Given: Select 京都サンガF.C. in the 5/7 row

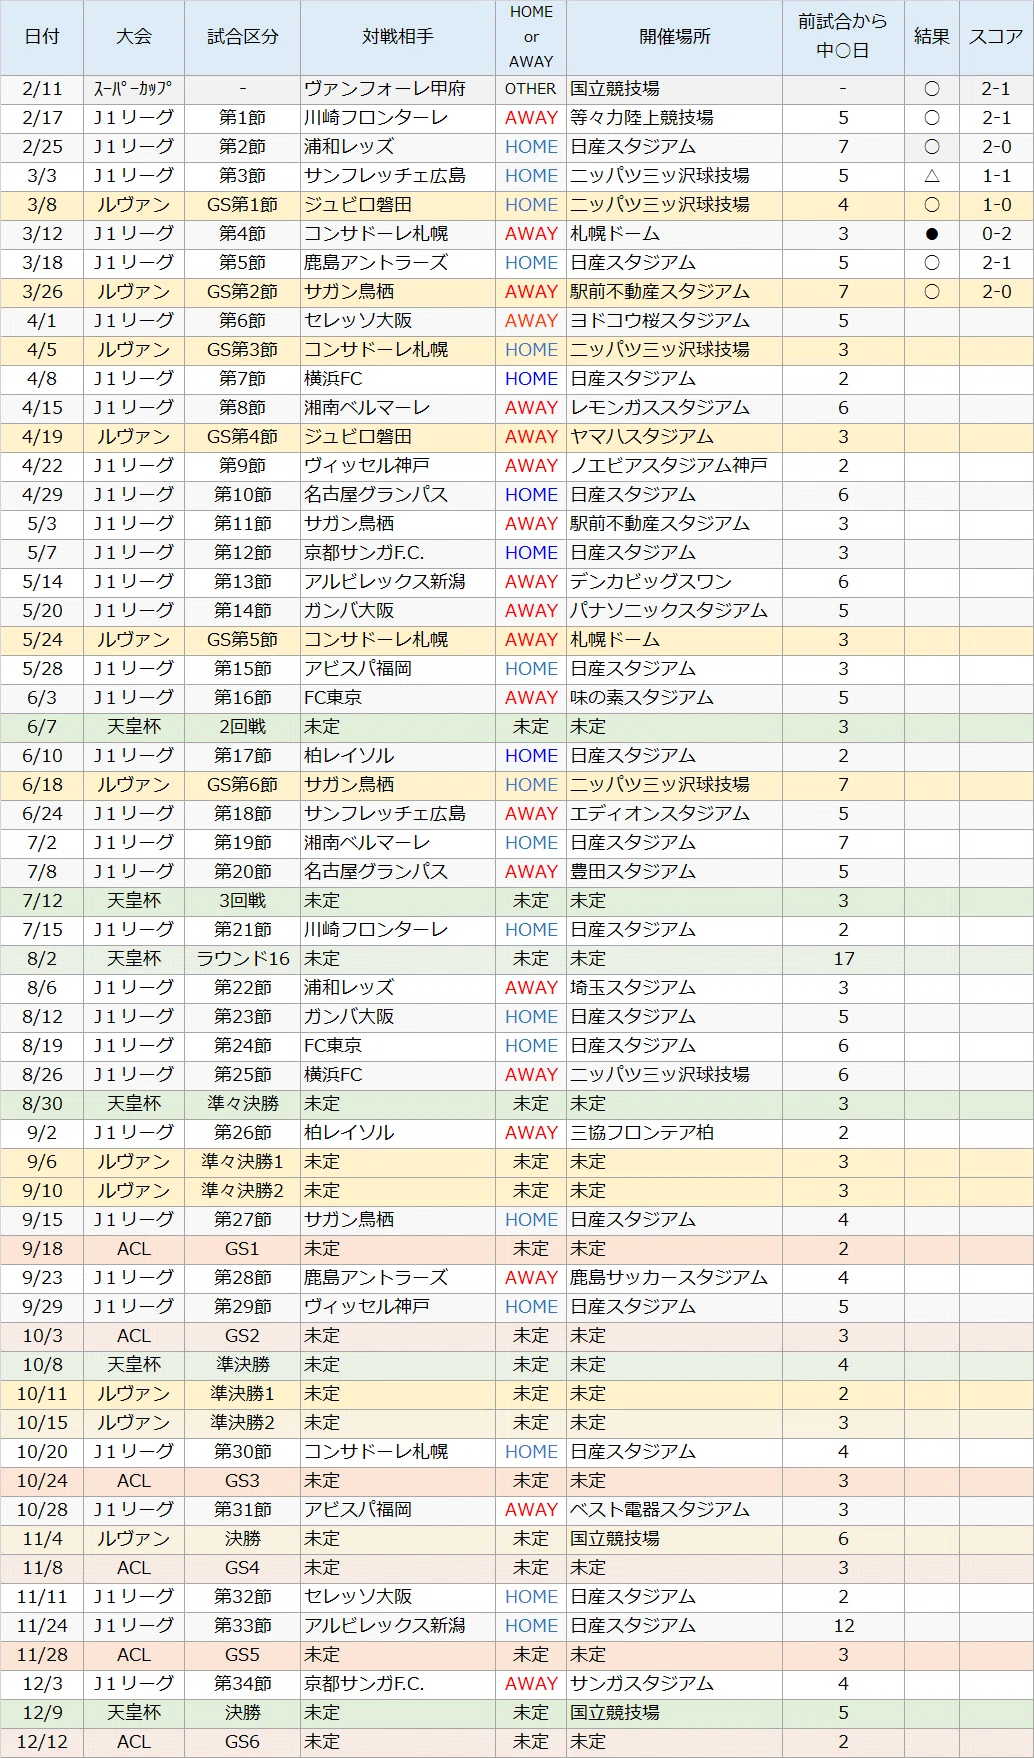Looking at the screenshot, I should point(398,553).
